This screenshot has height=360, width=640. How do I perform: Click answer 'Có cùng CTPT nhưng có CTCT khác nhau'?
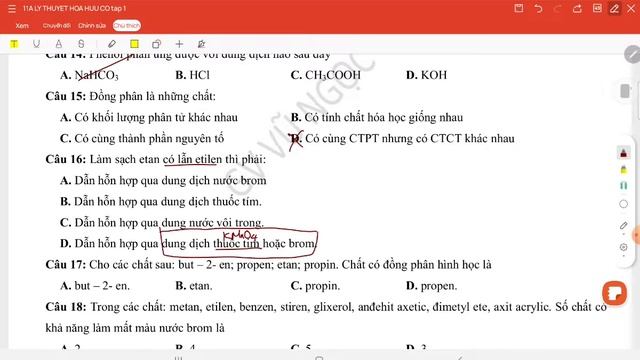tap(402, 138)
